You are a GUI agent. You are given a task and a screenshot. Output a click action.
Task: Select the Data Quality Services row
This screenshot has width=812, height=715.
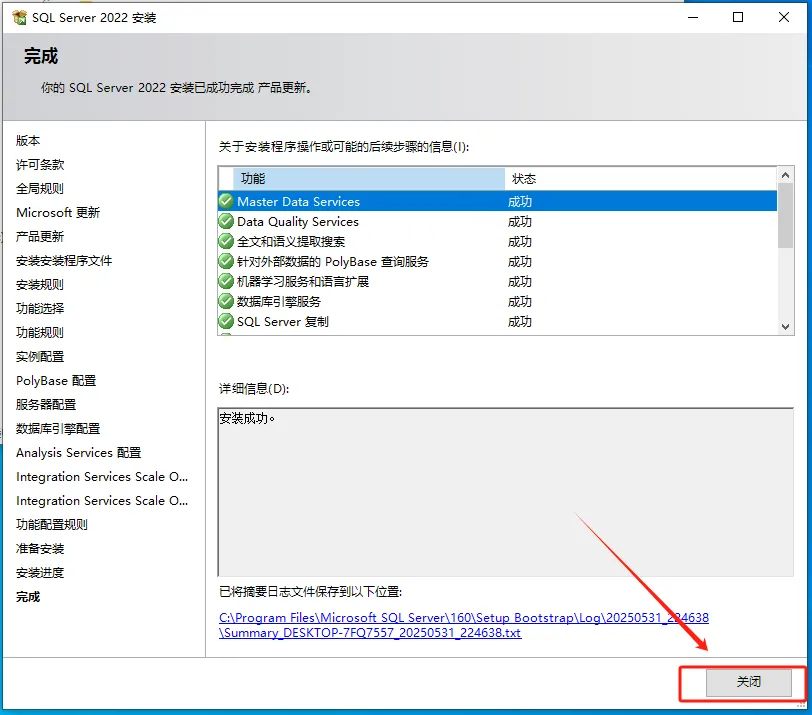[x=497, y=221]
